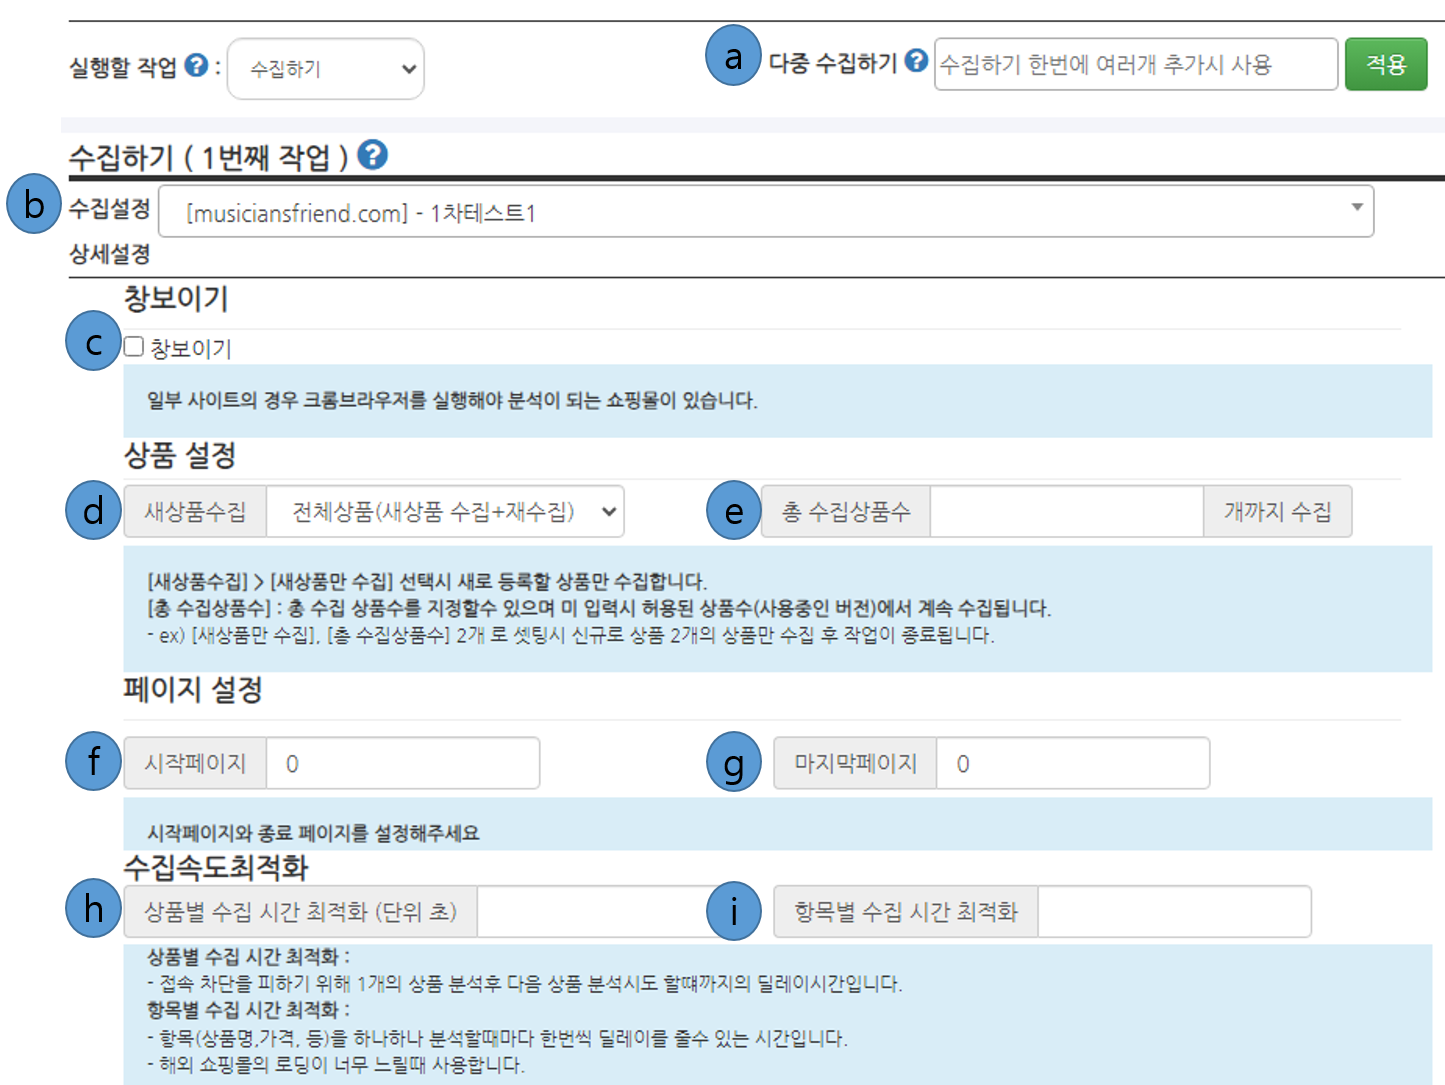Select the 시작페이지 number field
Screen dimensions: 1445x1085
pos(403,764)
